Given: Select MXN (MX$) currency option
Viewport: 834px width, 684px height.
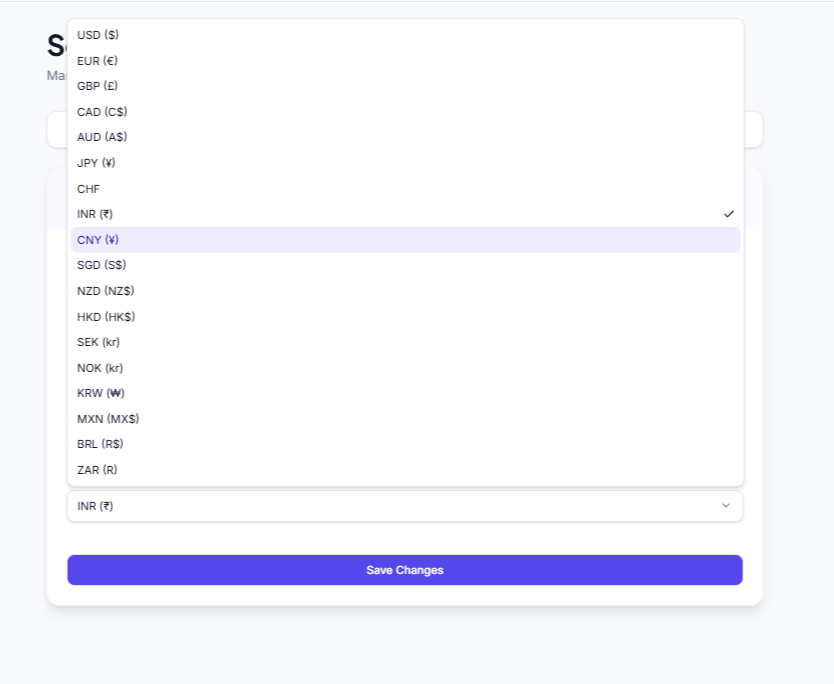Looking at the screenshot, I should (x=108, y=419).
